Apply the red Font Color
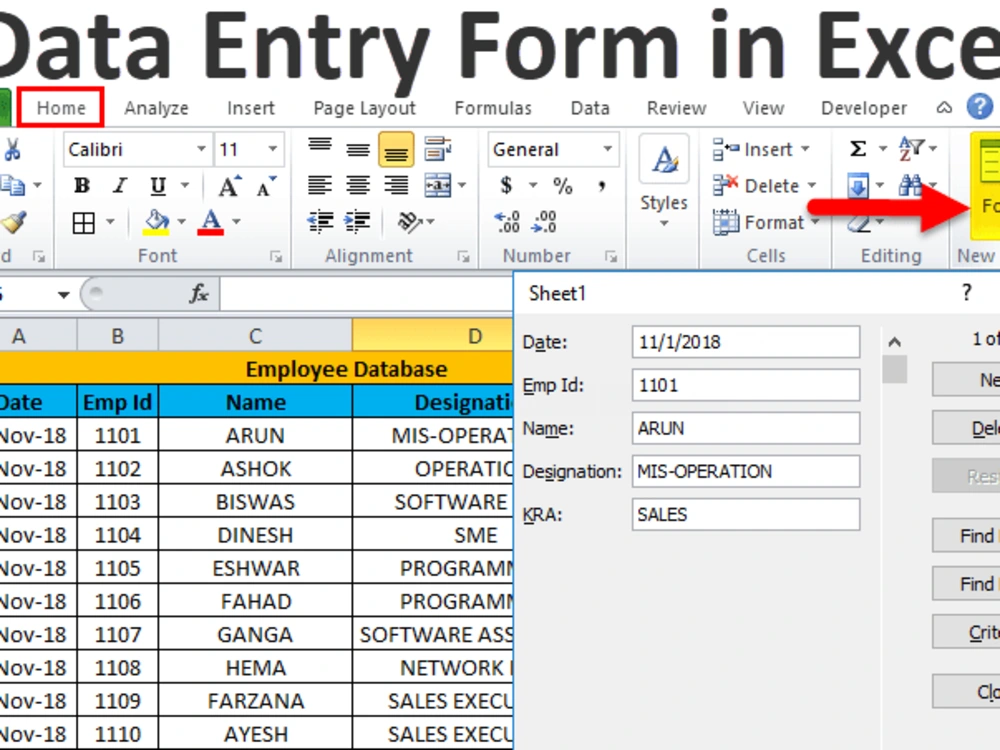Screen dimensions: 1000x750 coord(210,223)
